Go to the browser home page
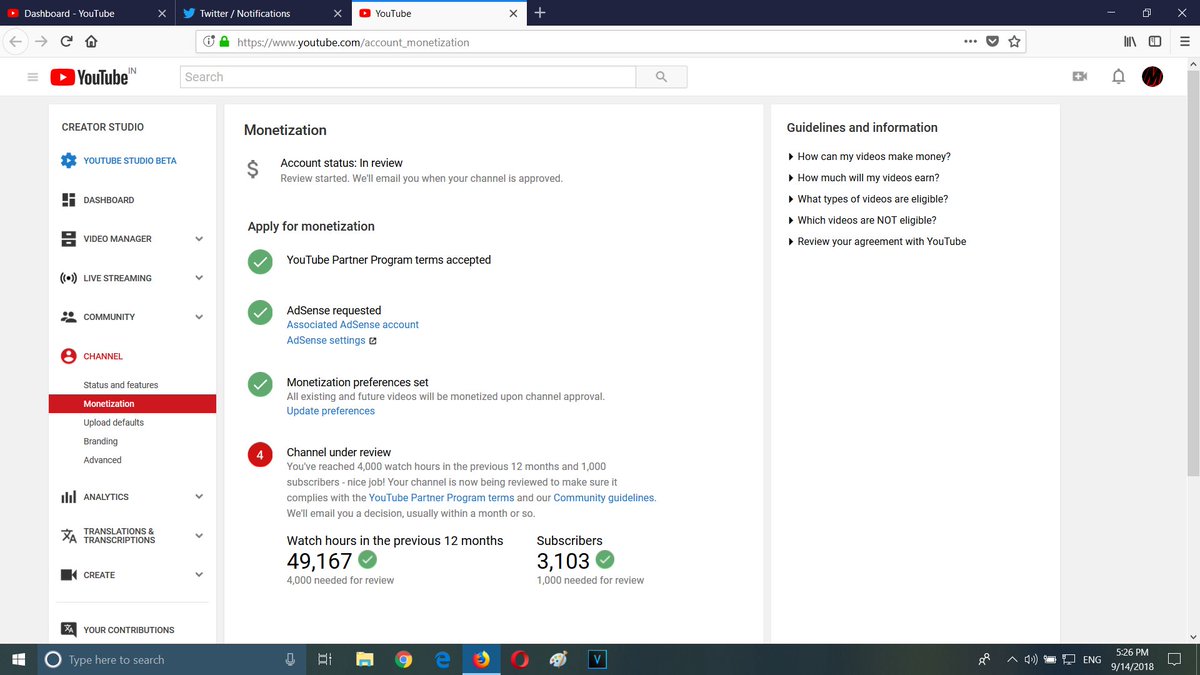Image resolution: width=1200 pixels, height=675 pixels. click(x=91, y=42)
